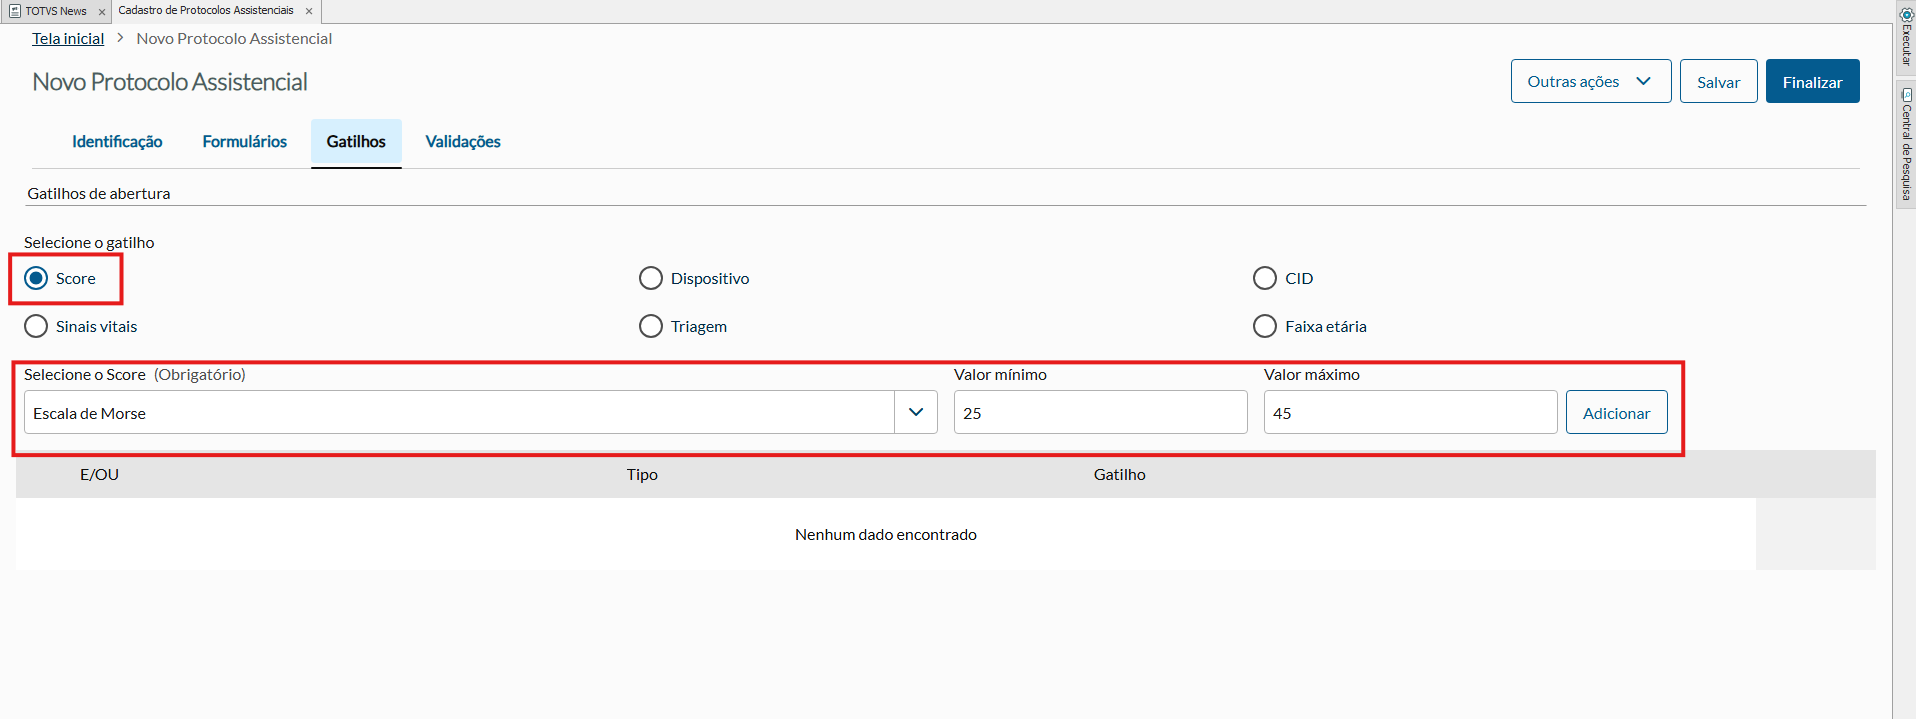Click the Valor mínimo input field
1916x719 pixels.
(1100, 412)
